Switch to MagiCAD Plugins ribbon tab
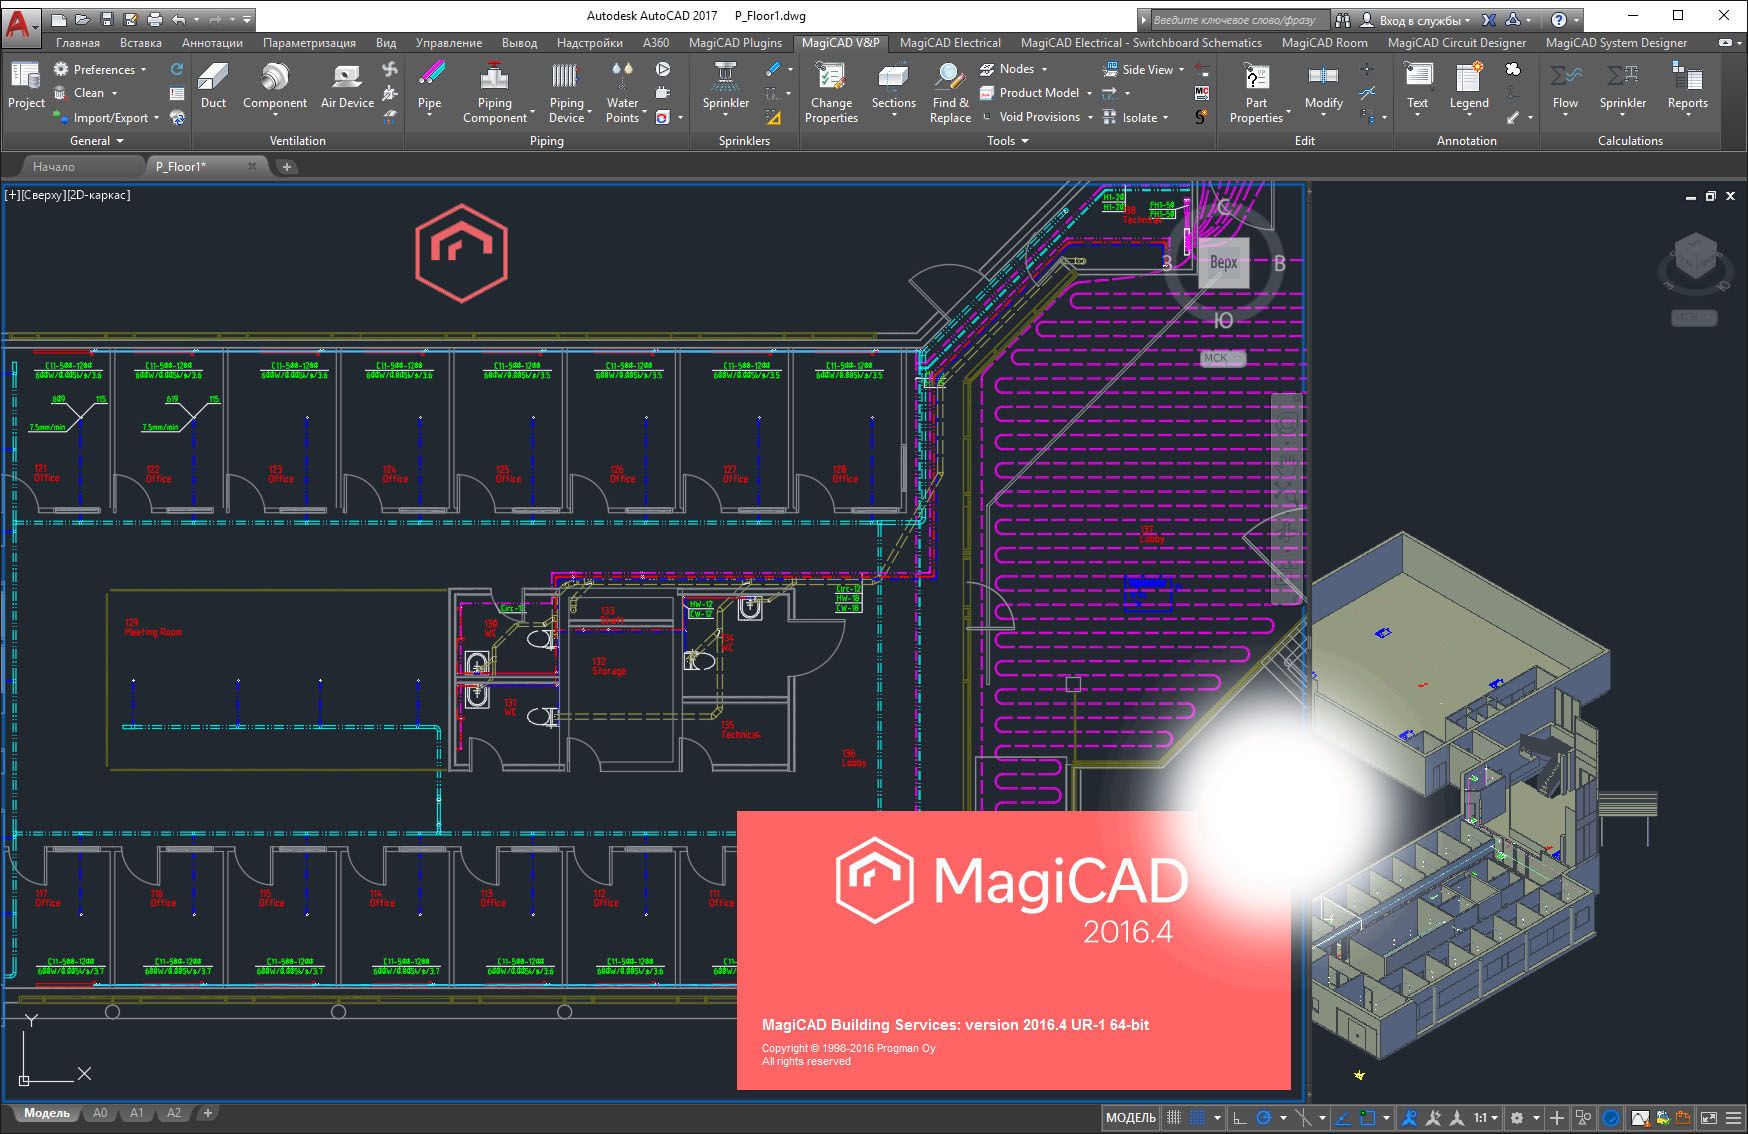The width and height of the screenshot is (1748, 1134). pos(735,43)
